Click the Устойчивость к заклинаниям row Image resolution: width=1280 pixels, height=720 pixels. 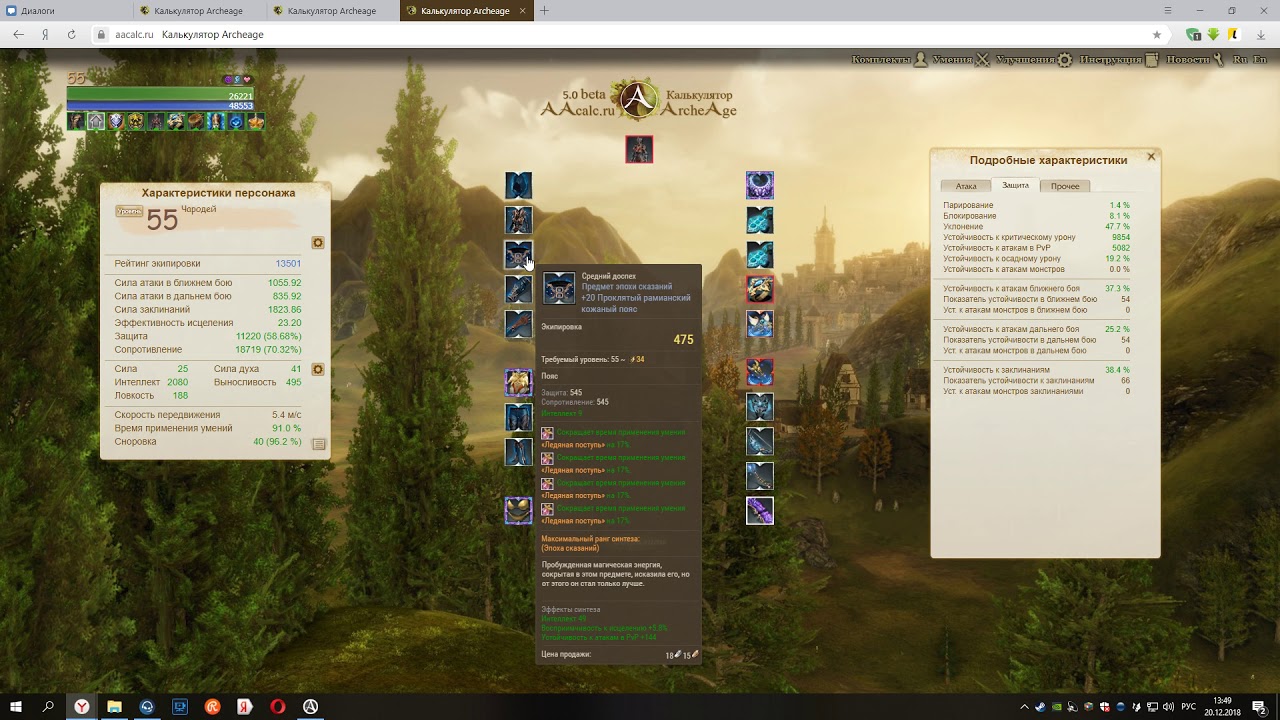pyautogui.click(x=1036, y=370)
